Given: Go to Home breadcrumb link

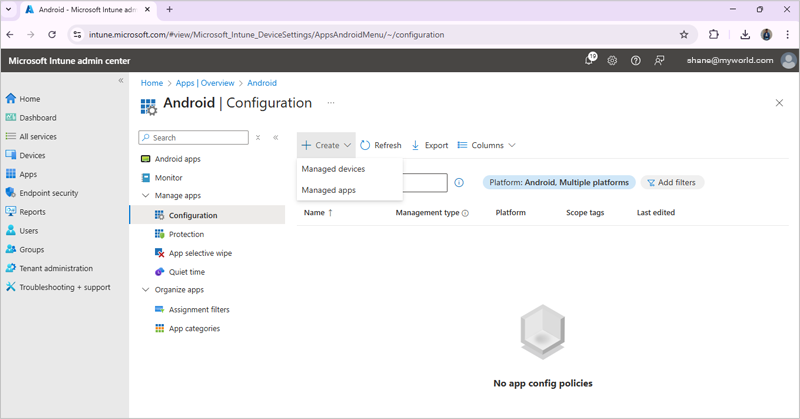Looking at the screenshot, I should [151, 83].
